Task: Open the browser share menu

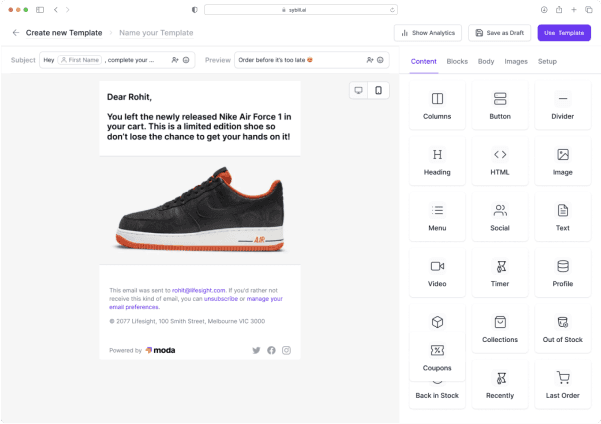Action: pyautogui.click(x=559, y=10)
